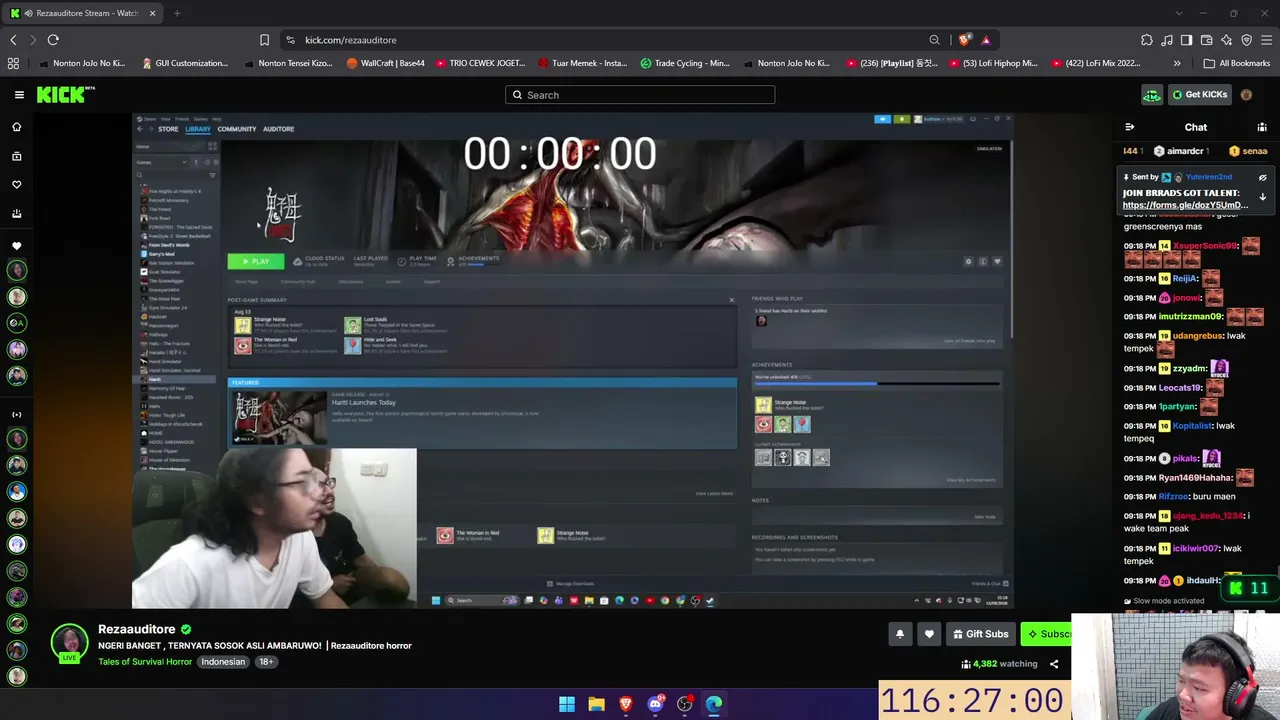Zoom icon in the address bar

(x=934, y=40)
